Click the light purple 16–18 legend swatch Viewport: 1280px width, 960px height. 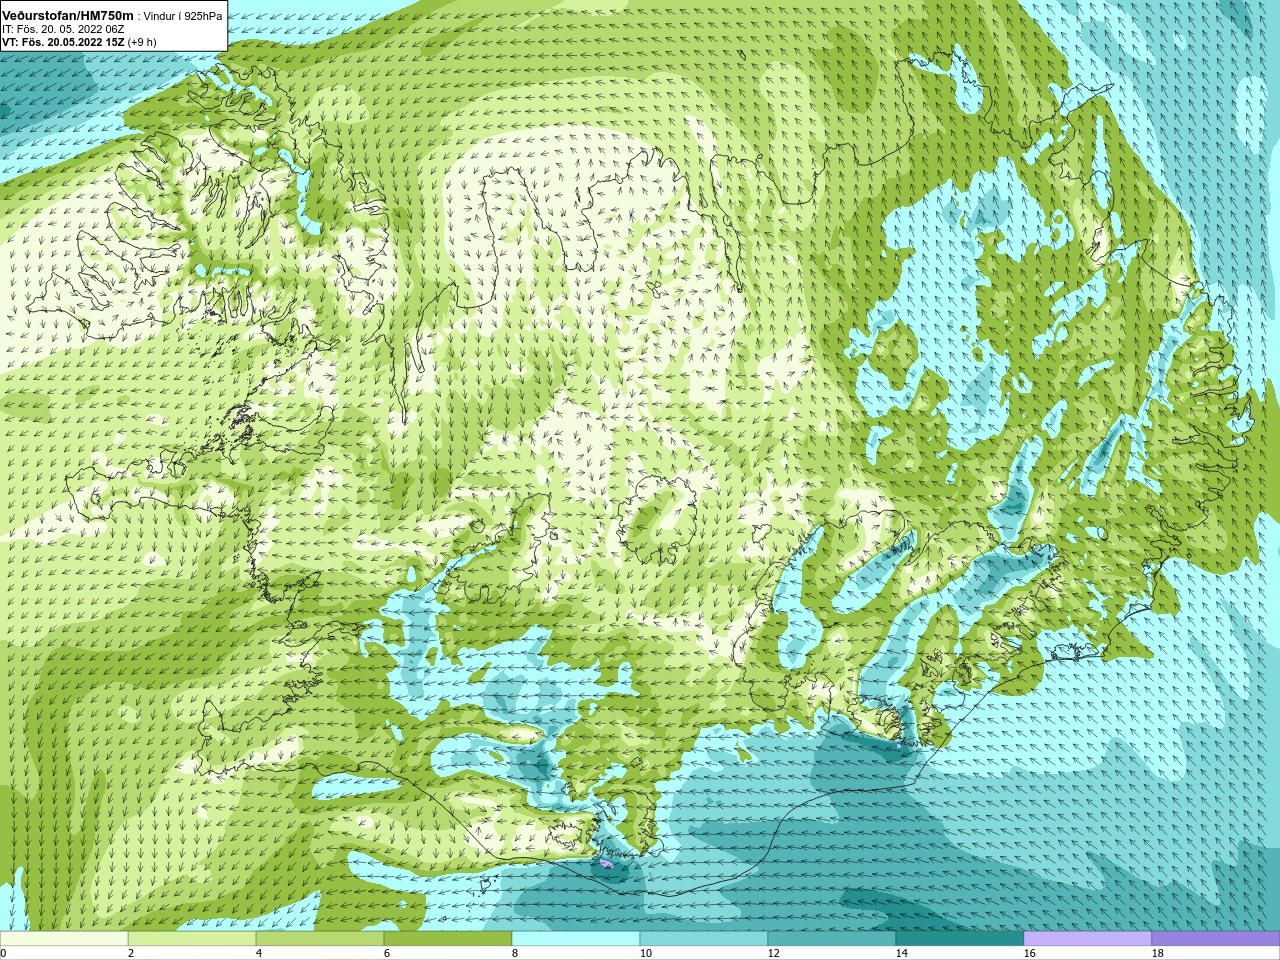click(1088, 939)
